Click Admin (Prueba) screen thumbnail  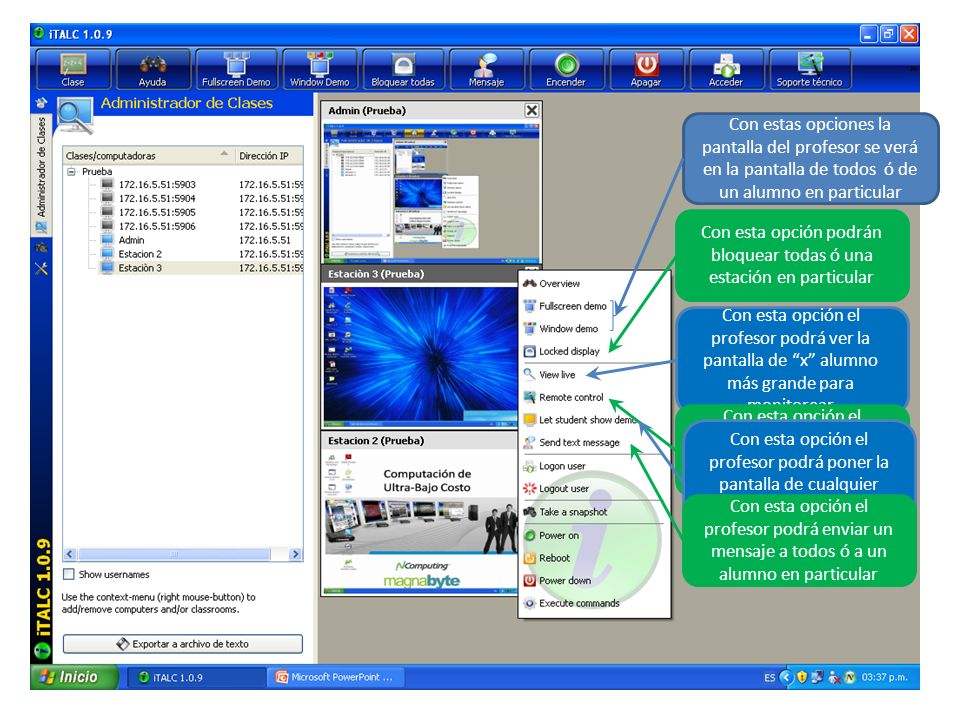point(431,192)
